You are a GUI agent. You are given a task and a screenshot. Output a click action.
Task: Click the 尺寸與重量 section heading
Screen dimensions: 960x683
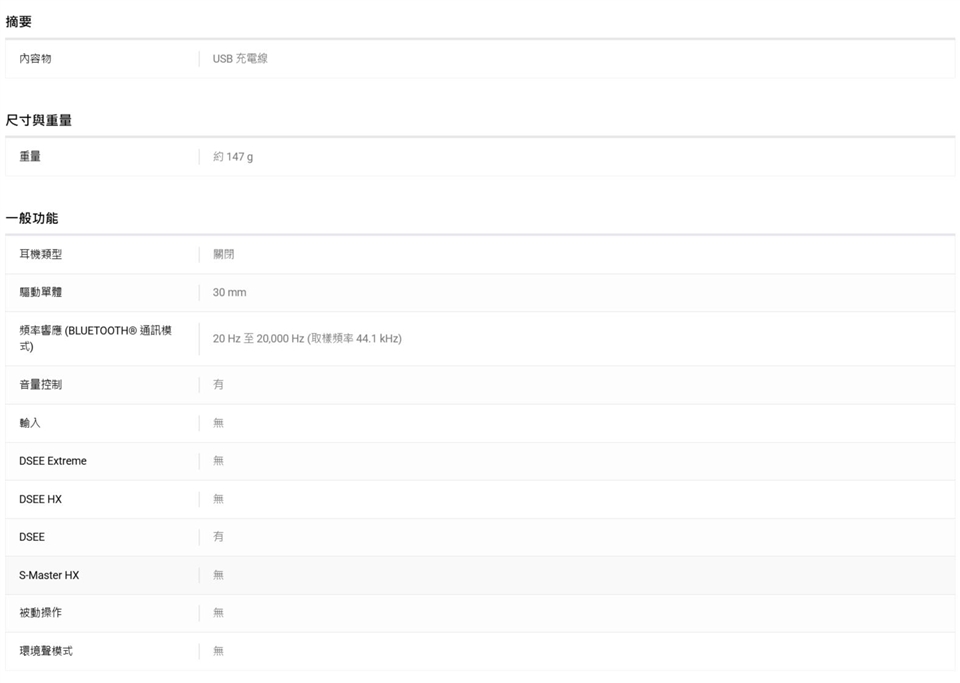click(39, 120)
